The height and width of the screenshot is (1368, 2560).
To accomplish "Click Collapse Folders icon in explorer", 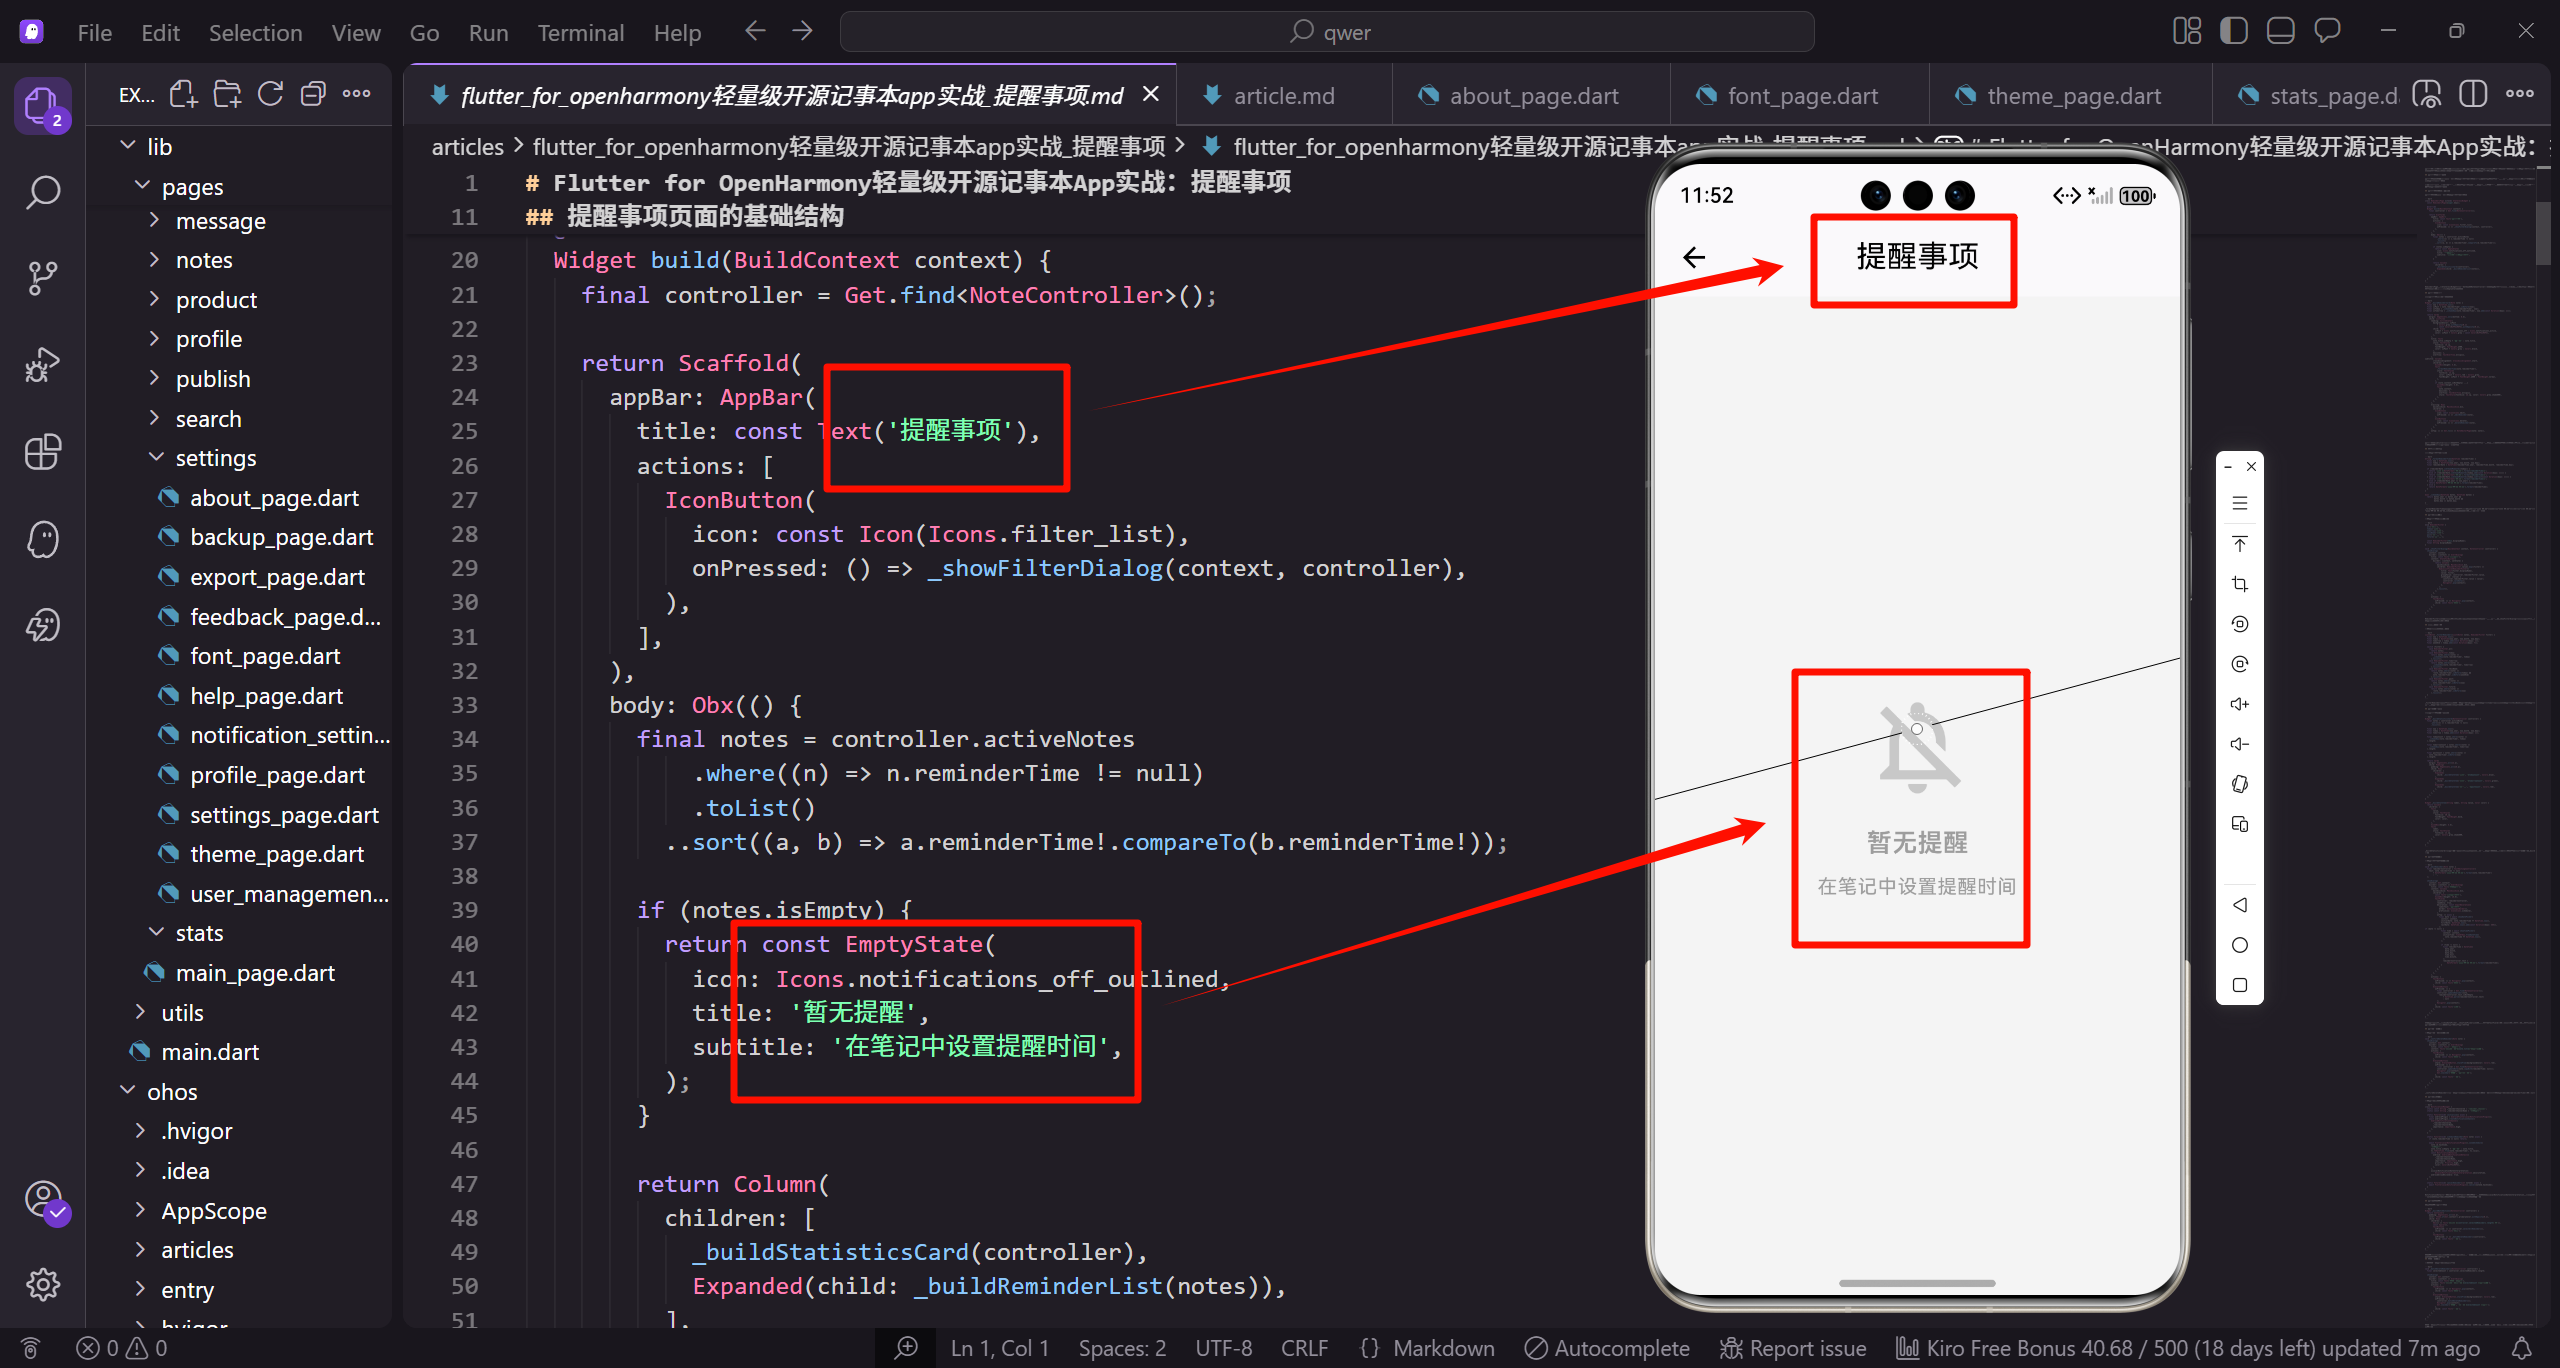I will click(313, 95).
